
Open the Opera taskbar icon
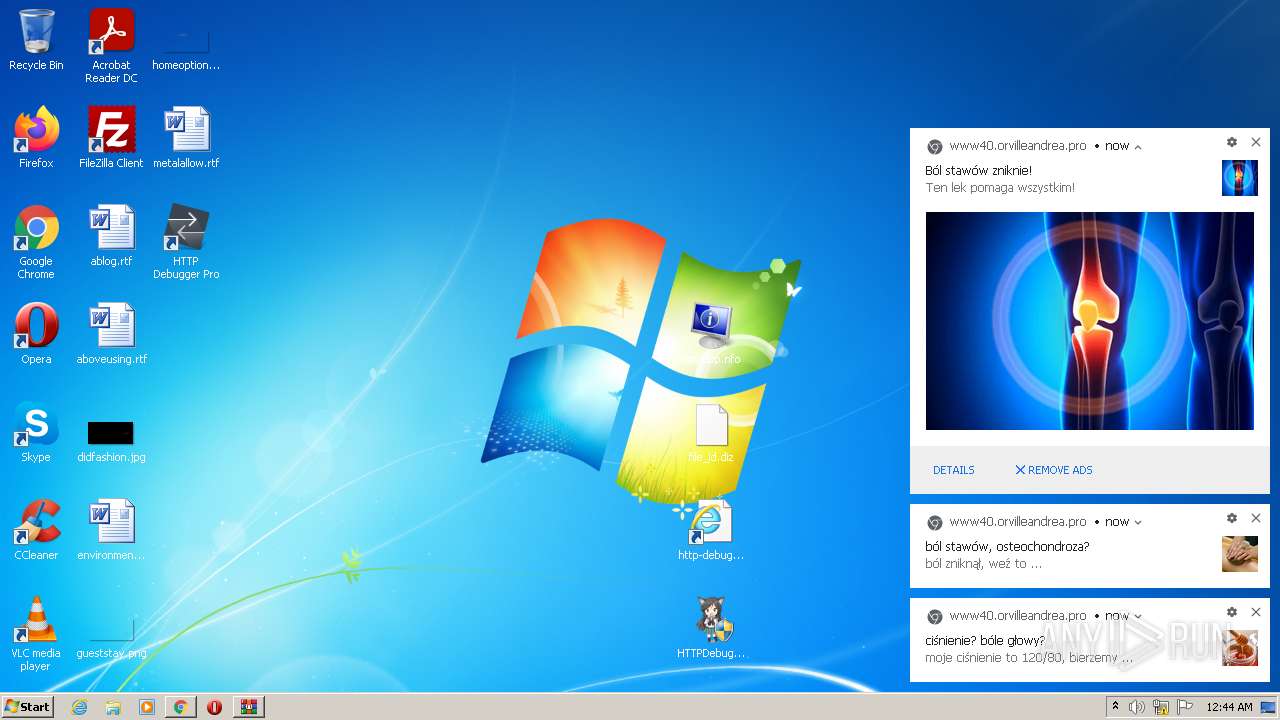(x=214, y=707)
